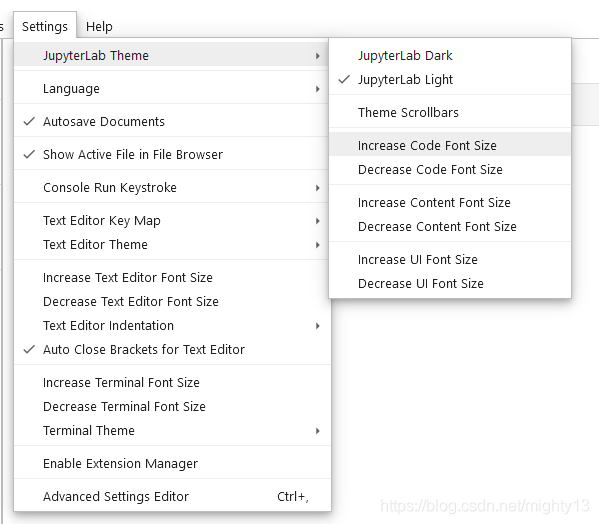
Task: Choose Decrease Text Editor Font Size
Action: click(172, 302)
